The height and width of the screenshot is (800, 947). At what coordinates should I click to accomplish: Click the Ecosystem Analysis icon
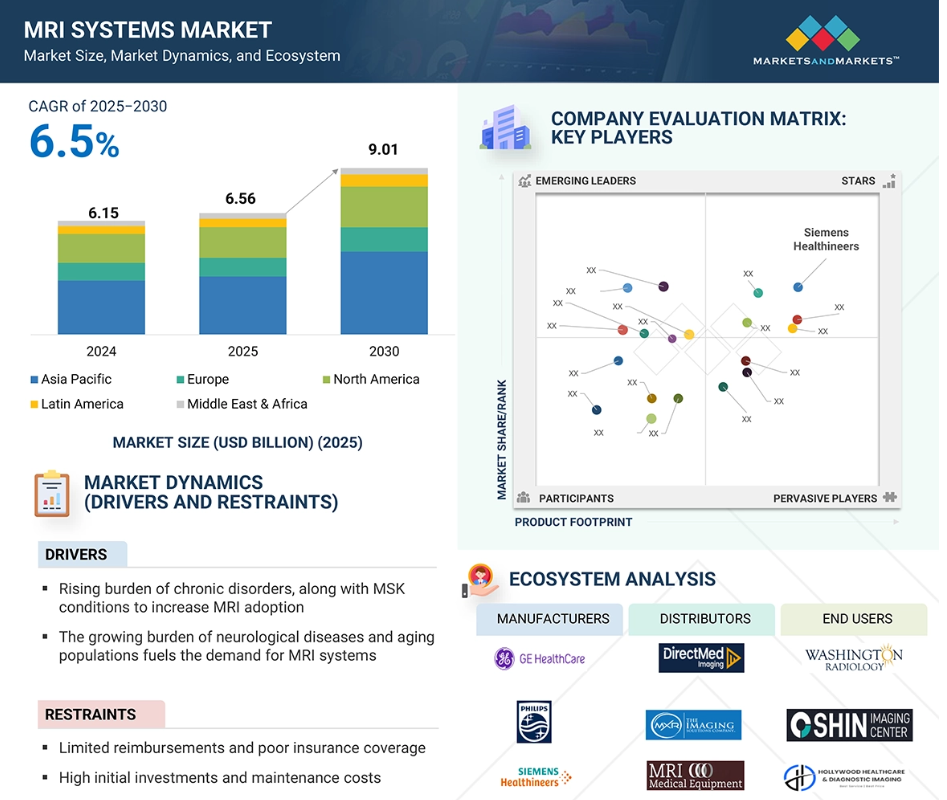482,580
